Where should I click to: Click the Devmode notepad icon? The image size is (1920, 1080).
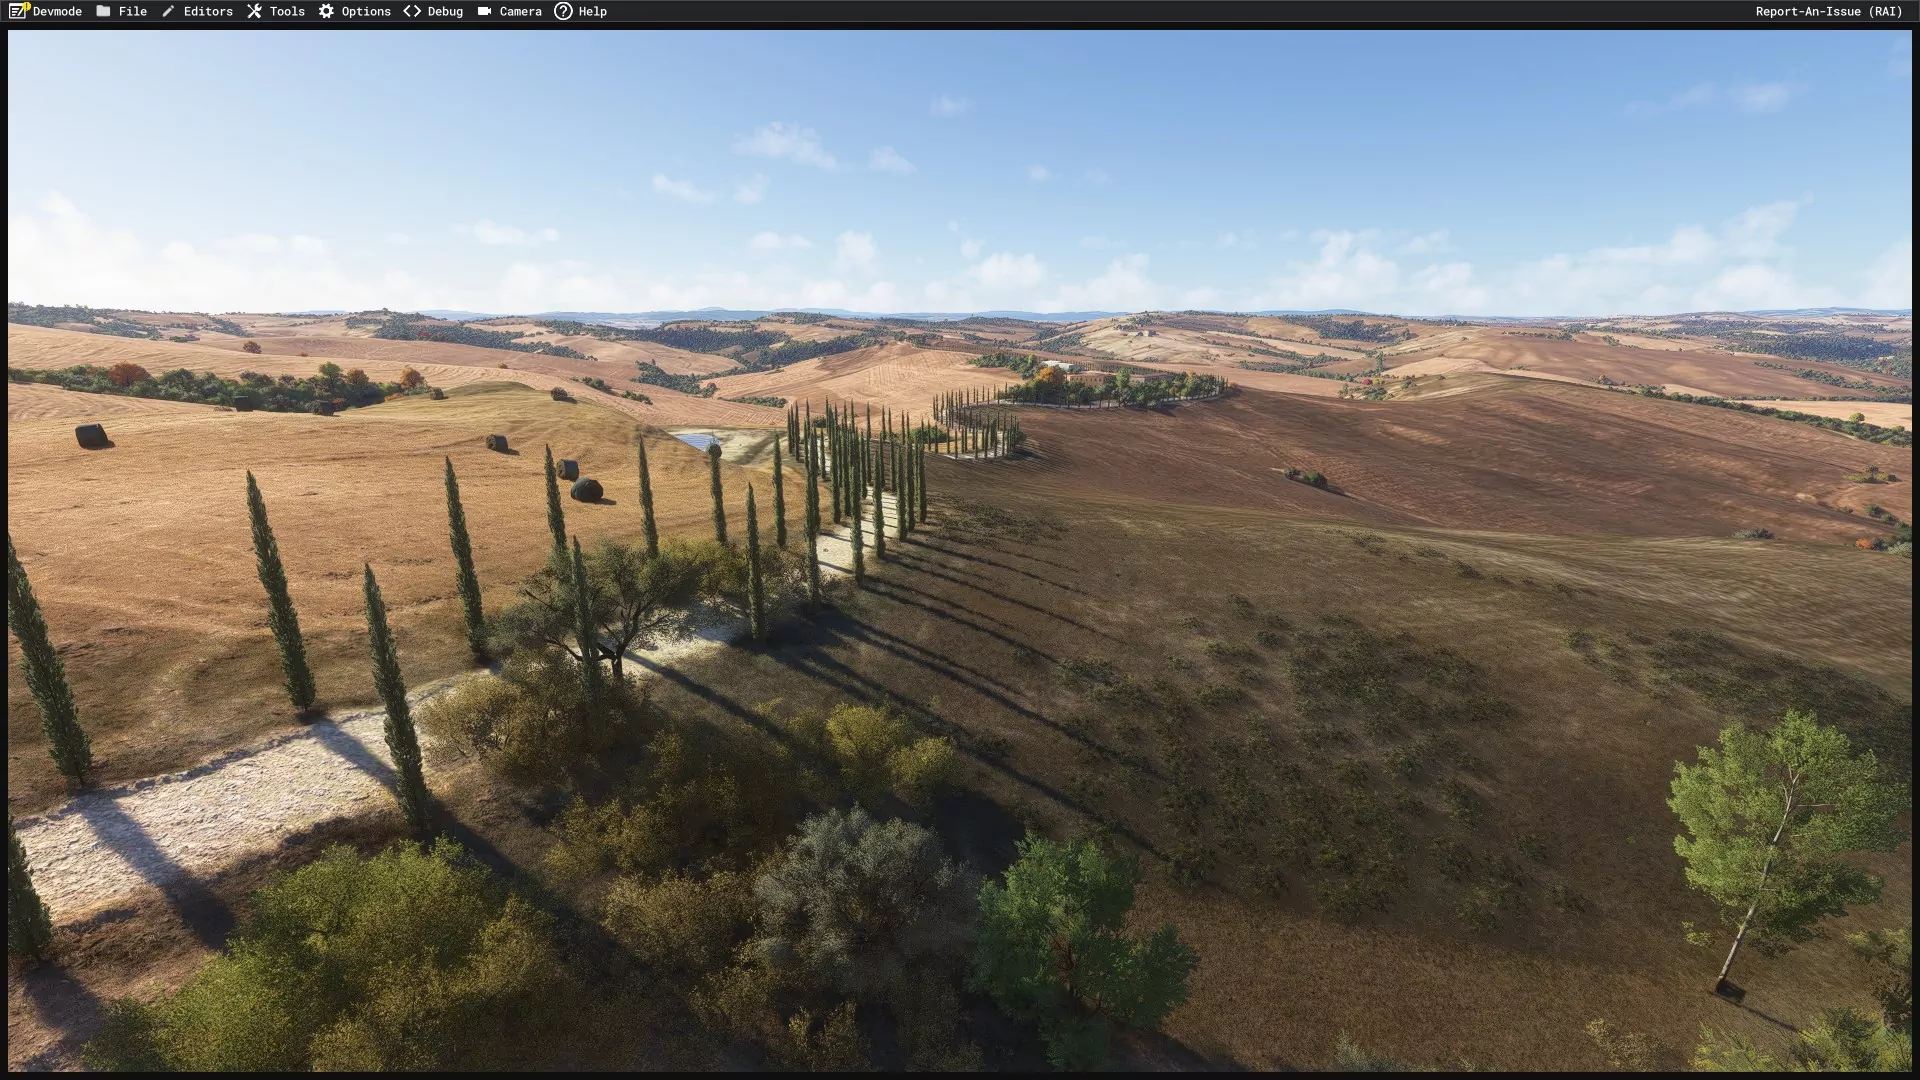click(x=18, y=11)
